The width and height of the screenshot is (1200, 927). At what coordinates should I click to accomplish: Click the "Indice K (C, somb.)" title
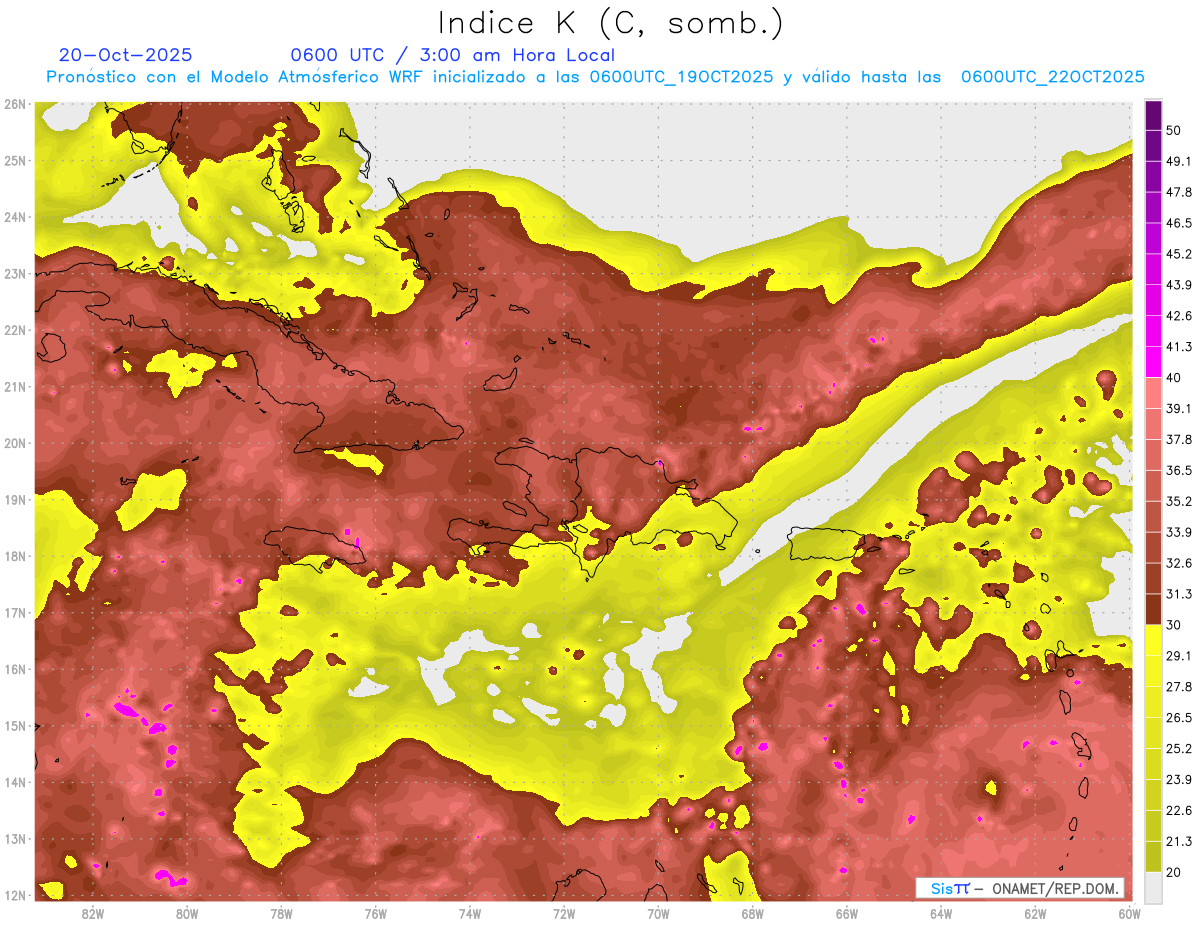pos(611,22)
